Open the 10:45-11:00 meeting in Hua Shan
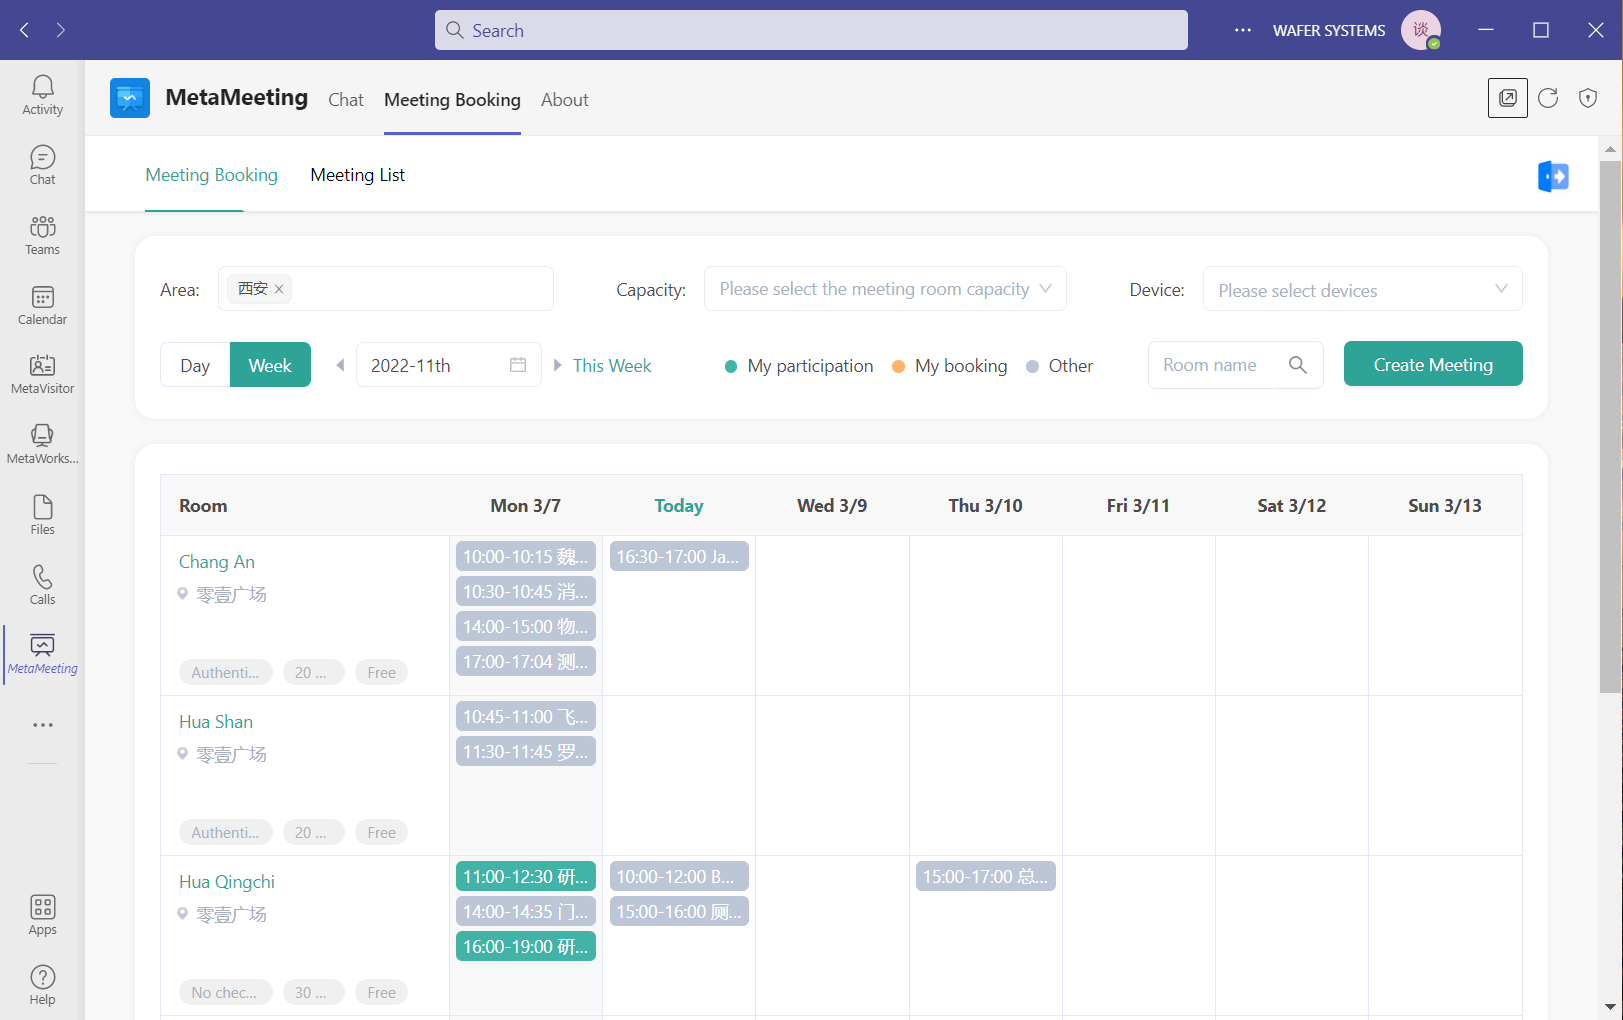This screenshot has height=1020, width=1623. click(526, 717)
